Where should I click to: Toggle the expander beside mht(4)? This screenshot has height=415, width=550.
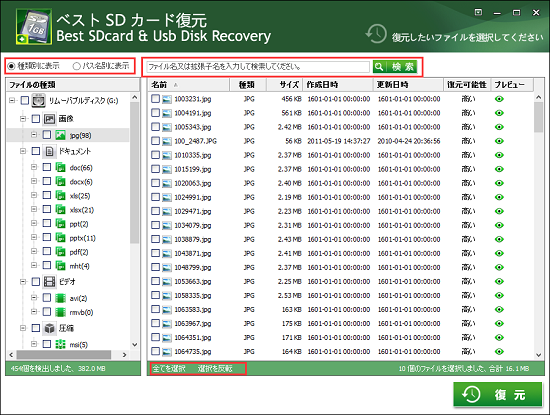[x=34, y=265]
